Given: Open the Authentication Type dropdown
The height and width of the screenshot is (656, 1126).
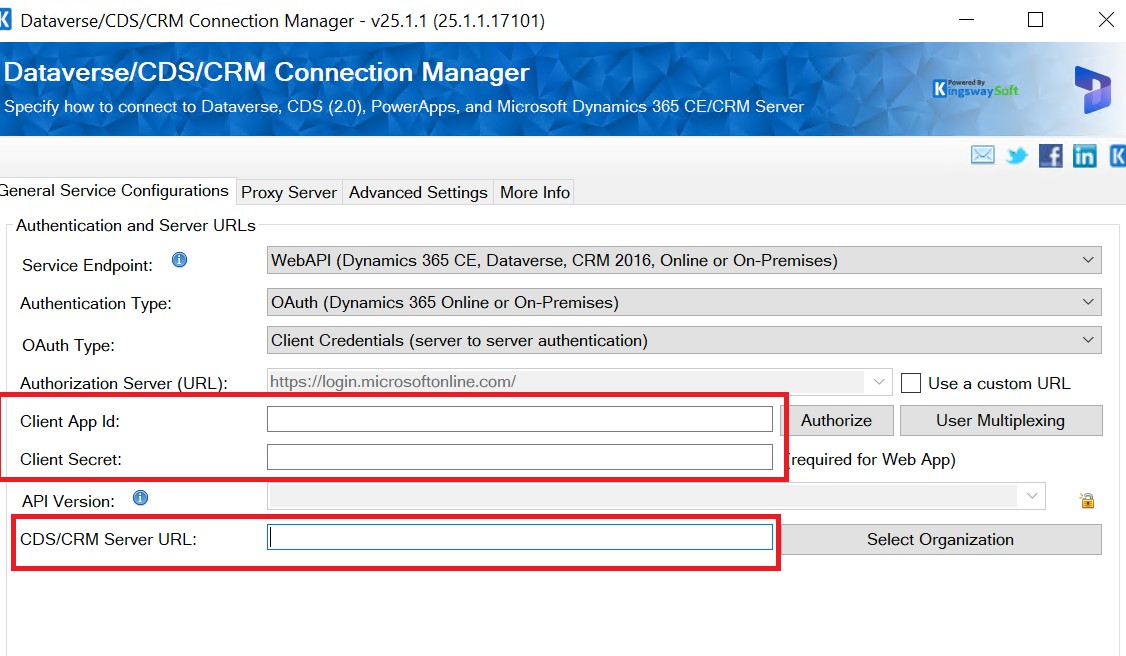Looking at the screenshot, I should tap(684, 302).
